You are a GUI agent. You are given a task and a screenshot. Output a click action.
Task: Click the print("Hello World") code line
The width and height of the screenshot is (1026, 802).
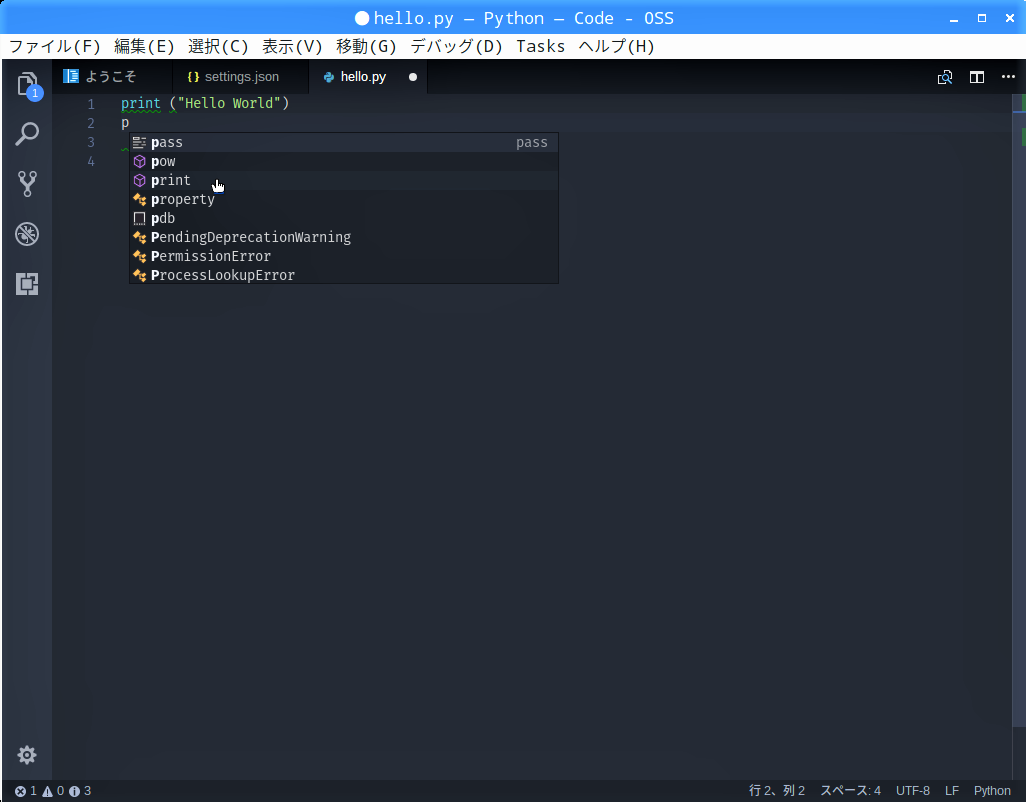pyautogui.click(x=205, y=103)
